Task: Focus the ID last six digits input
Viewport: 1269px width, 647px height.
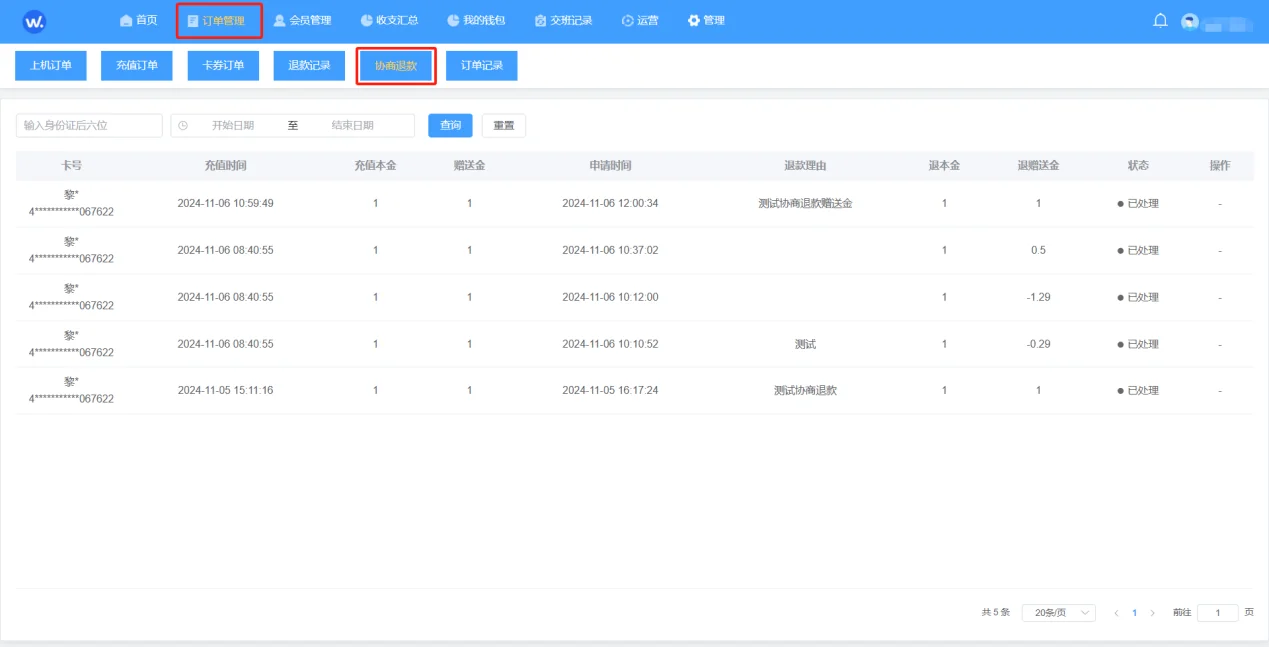Action: (x=89, y=126)
